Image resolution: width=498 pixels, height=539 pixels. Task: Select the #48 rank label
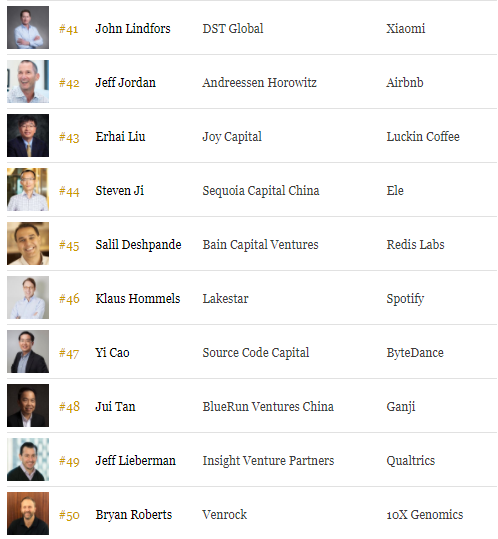pos(69,407)
